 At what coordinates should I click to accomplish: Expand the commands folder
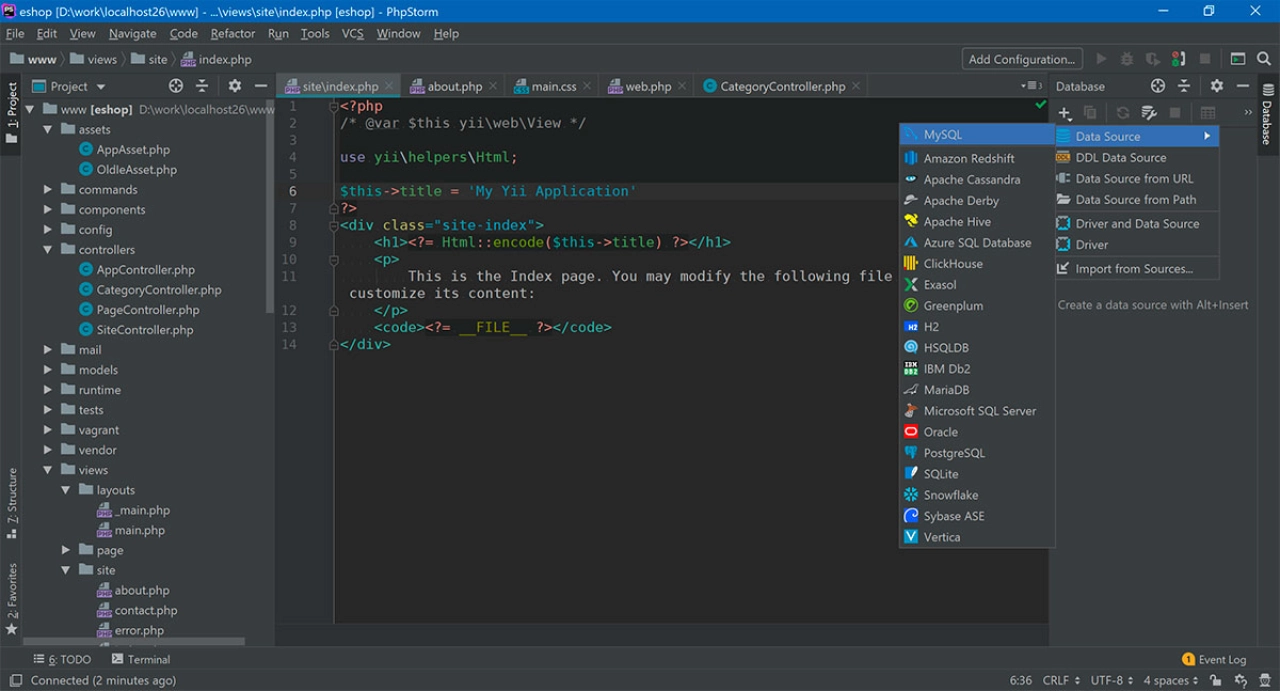47,189
